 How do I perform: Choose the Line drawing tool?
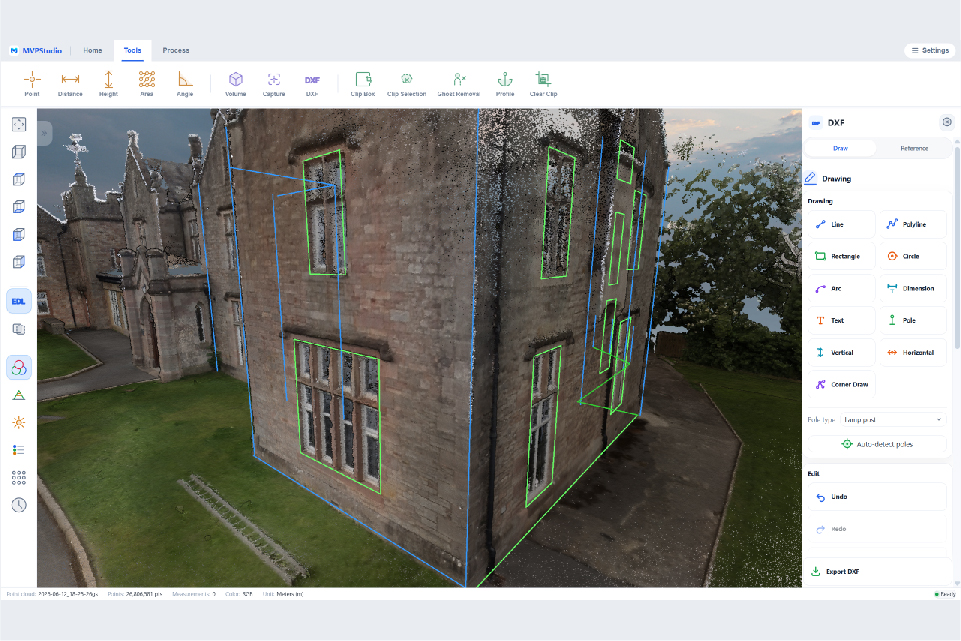point(841,224)
